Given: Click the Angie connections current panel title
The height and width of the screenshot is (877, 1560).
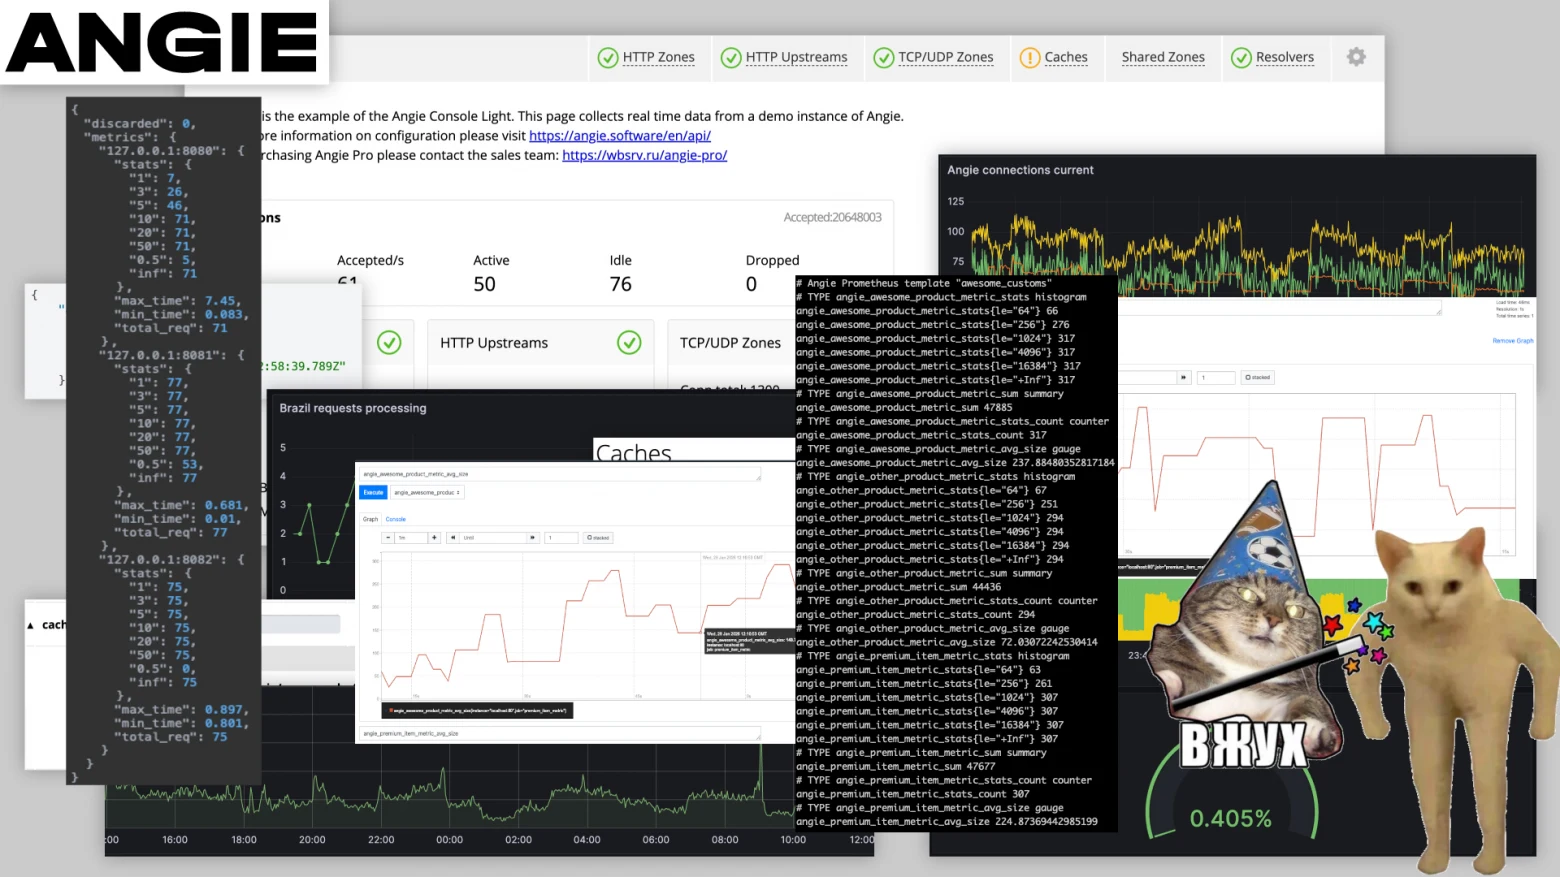Looking at the screenshot, I should point(1020,170).
